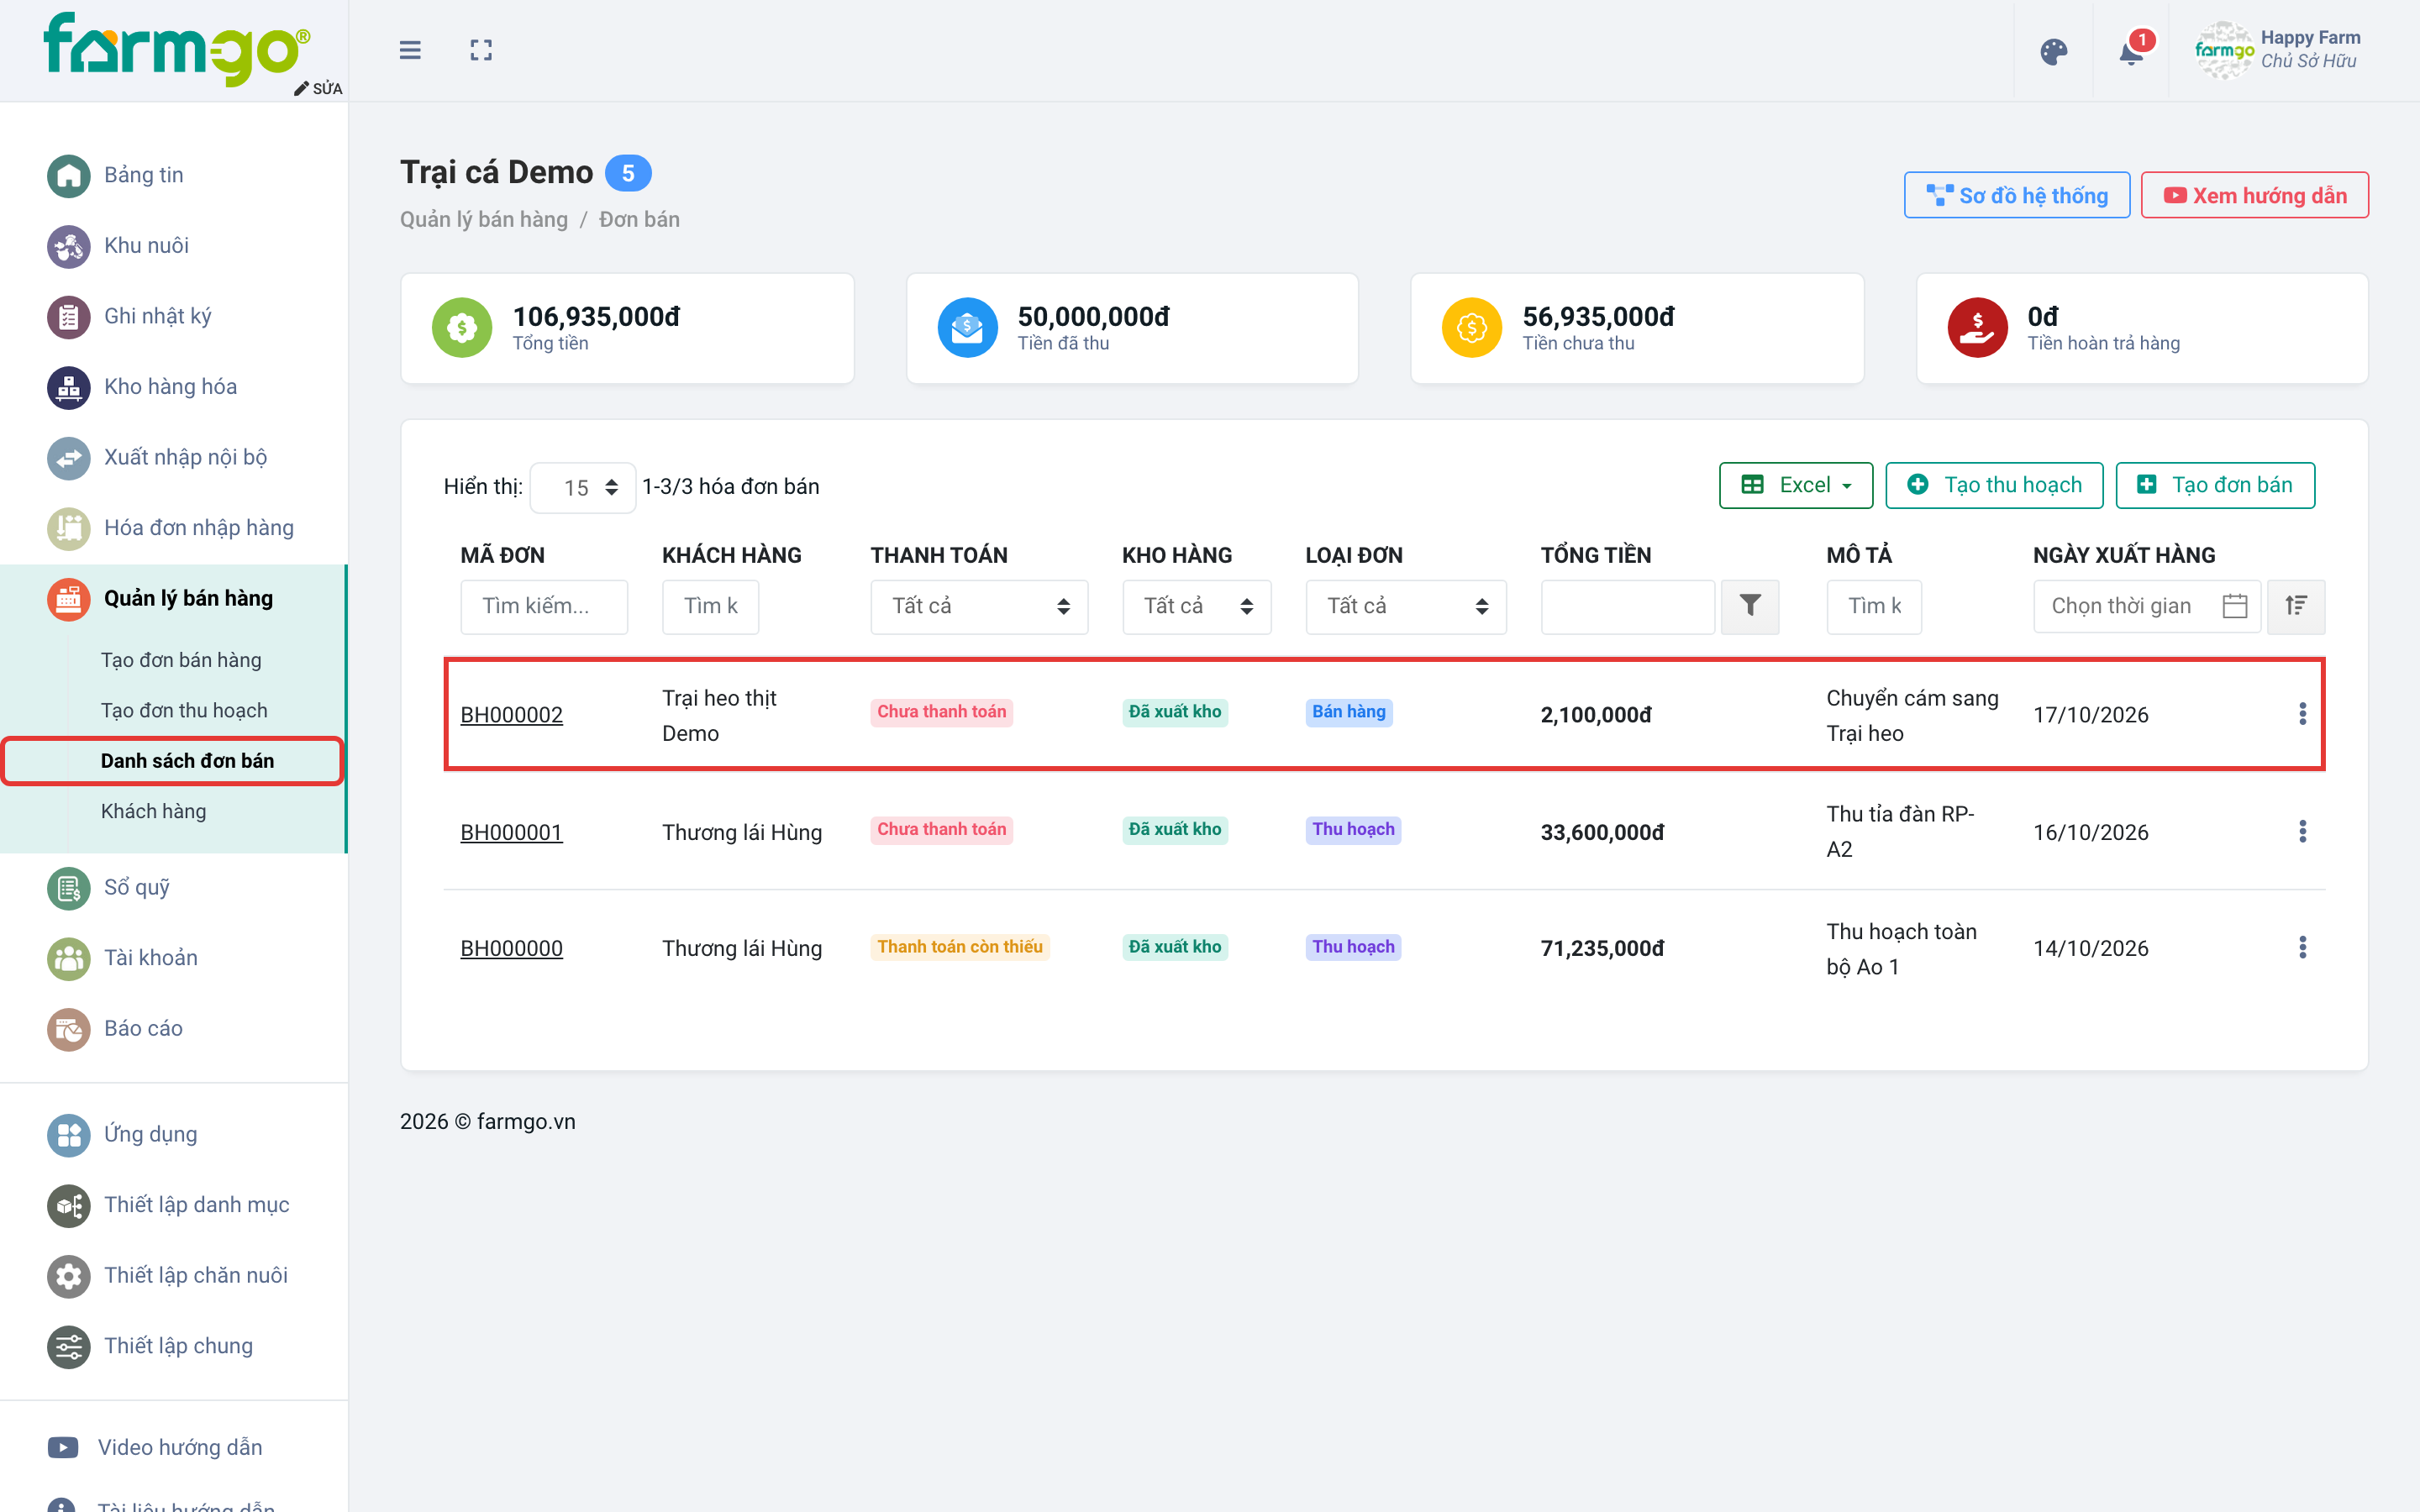Focus the Khách hàng search field
Image resolution: width=2420 pixels, height=1512 pixels.
pyautogui.click(x=710, y=606)
